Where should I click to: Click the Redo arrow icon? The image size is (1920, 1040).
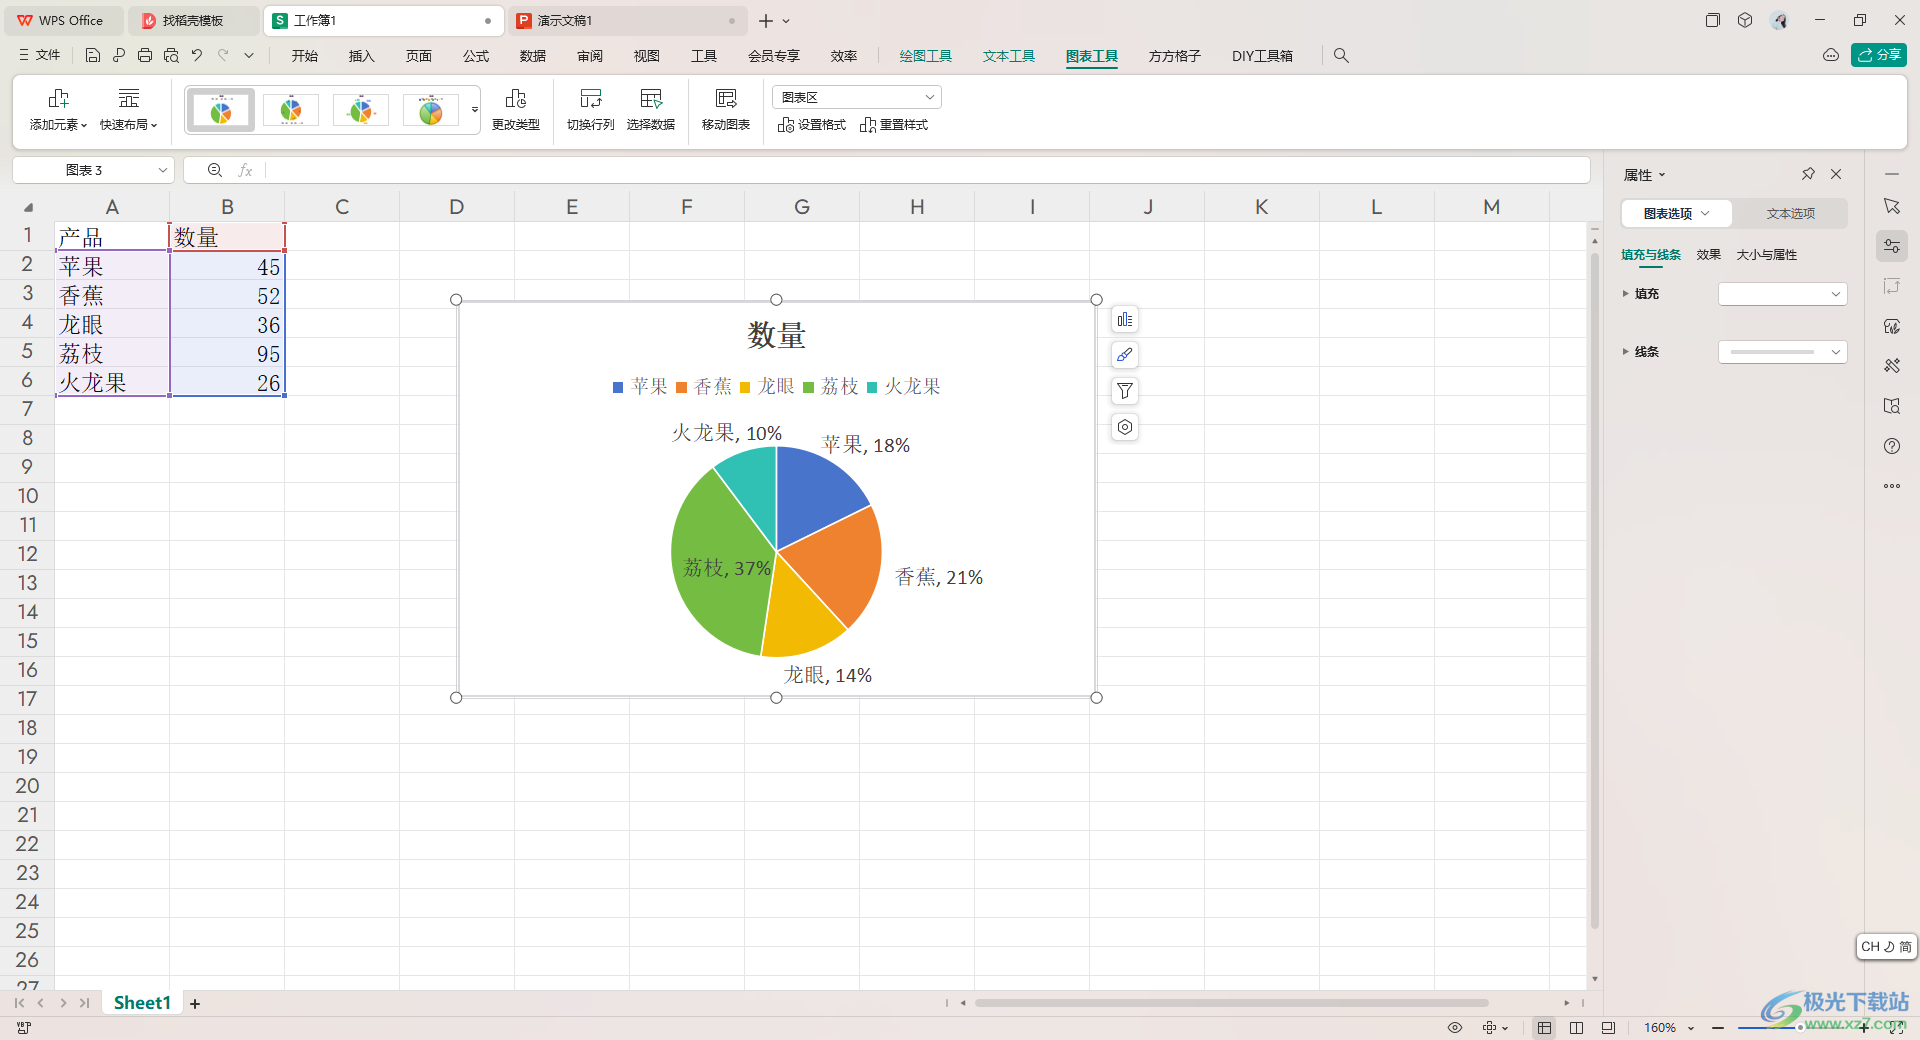(223, 56)
